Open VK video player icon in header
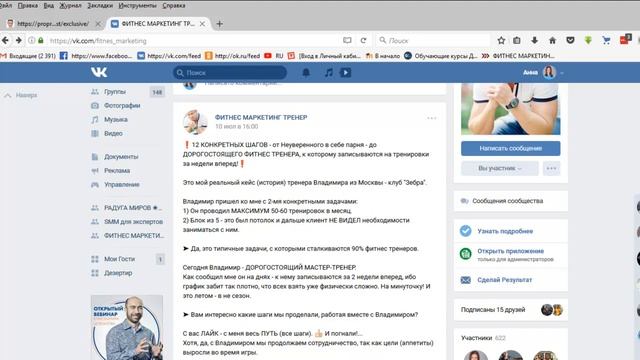Viewport: 640px width, 360px height. (345, 73)
